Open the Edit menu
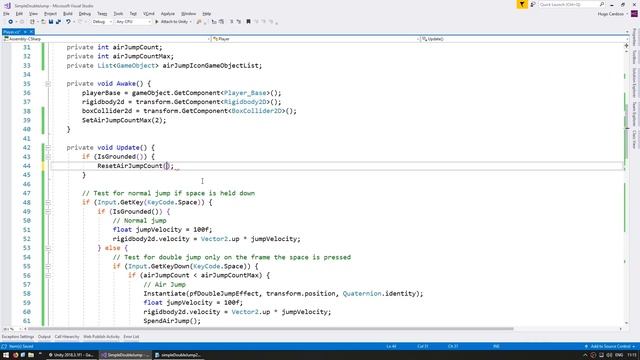The height and width of the screenshot is (360, 640). pos(19,14)
